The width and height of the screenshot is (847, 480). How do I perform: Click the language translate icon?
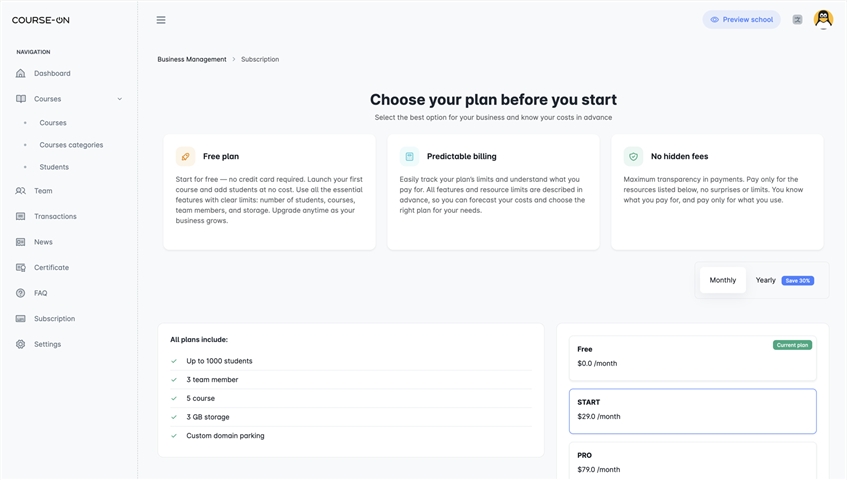click(x=797, y=19)
